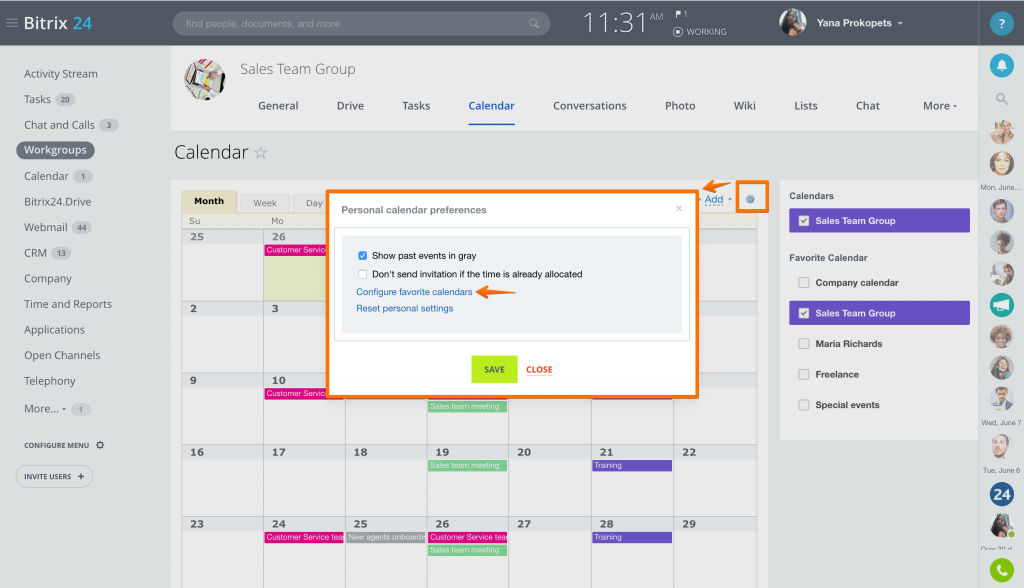Open Applications in sidebar
1024x588 pixels.
(x=54, y=330)
